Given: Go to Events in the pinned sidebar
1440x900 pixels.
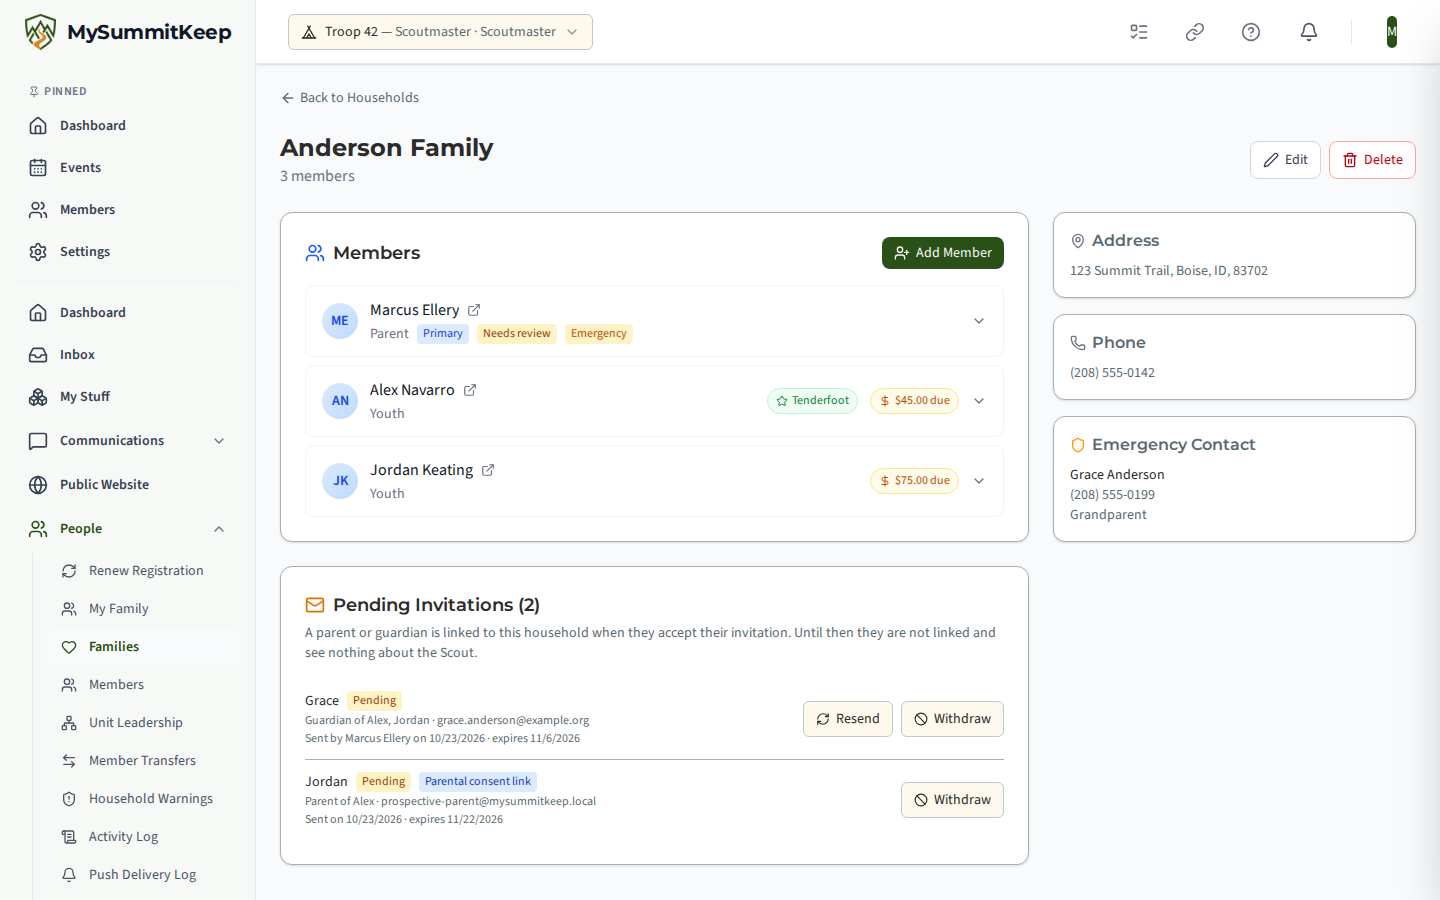Looking at the screenshot, I should pyautogui.click(x=128, y=168).
